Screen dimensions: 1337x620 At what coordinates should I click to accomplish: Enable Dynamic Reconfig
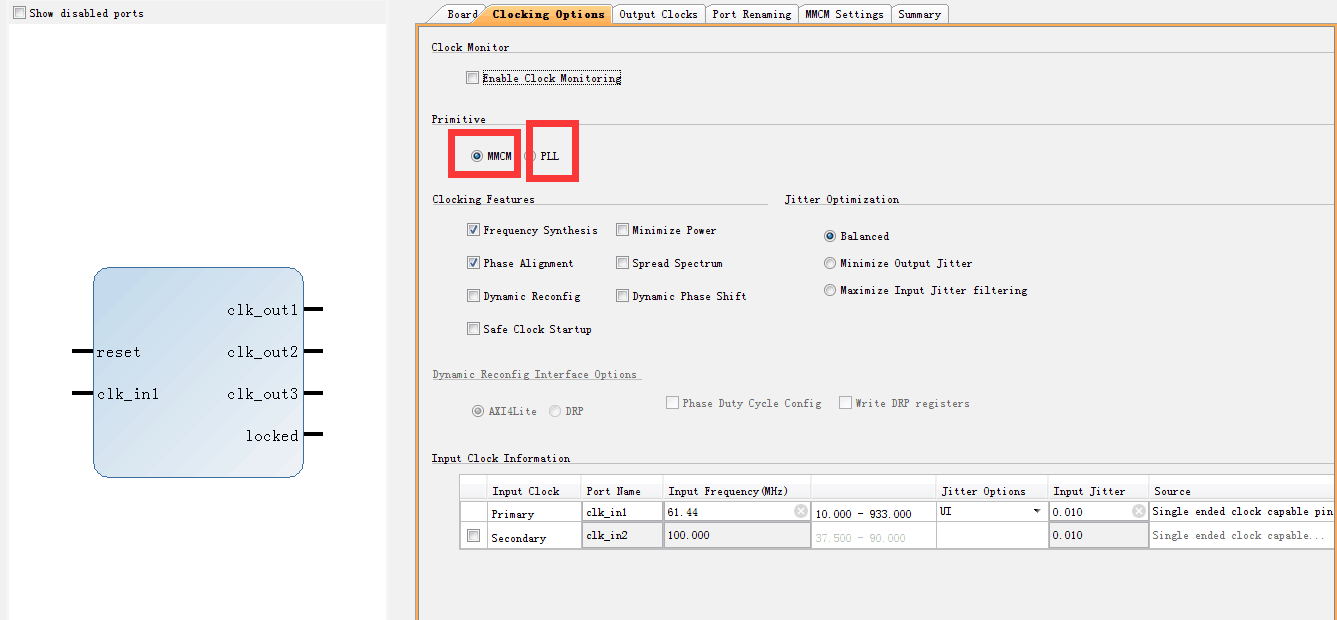(x=472, y=295)
